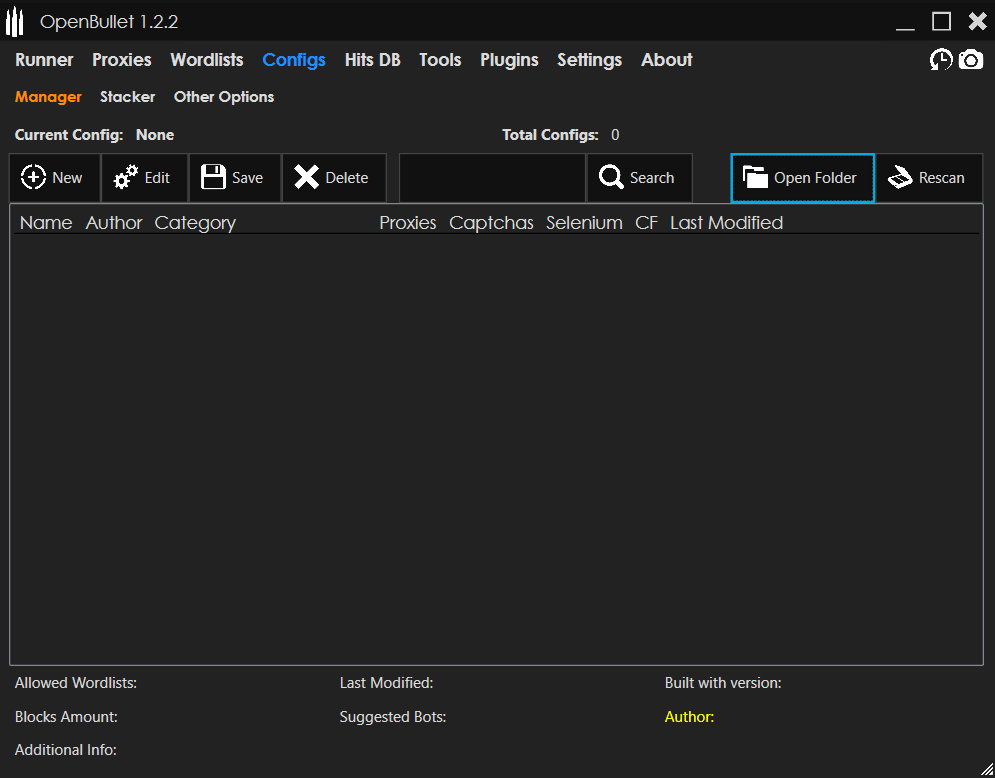
Task: Click the Total Configs: label
Action: [x=550, y=135]
